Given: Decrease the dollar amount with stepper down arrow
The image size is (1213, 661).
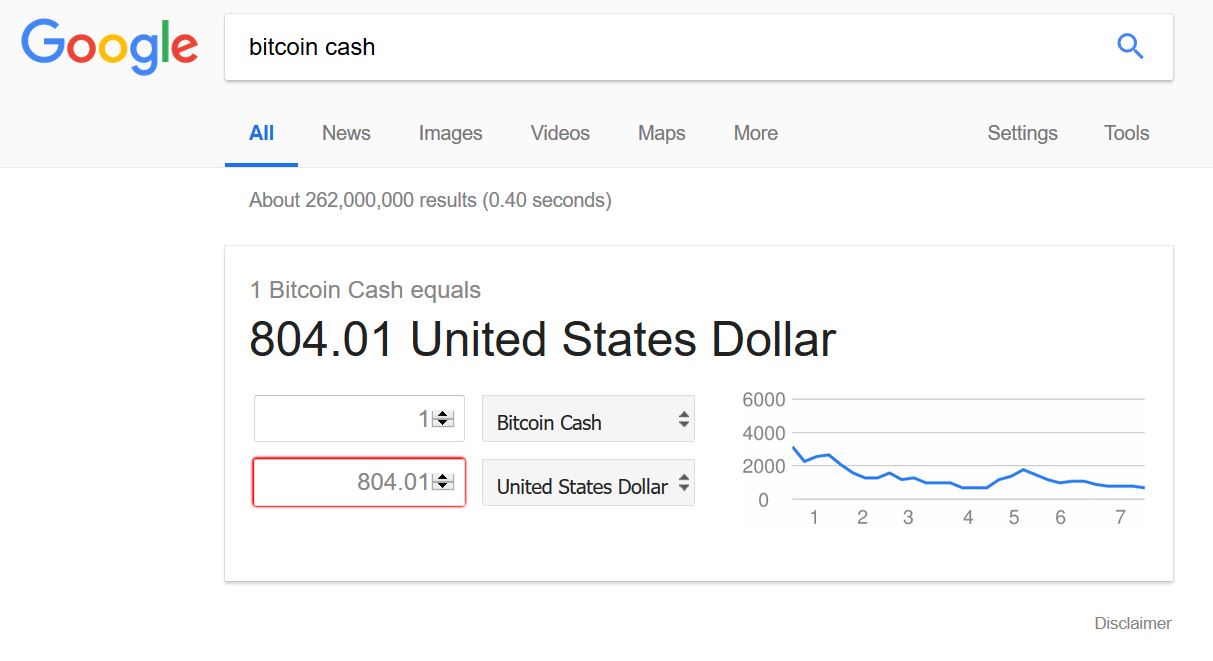Looking at the screenshot, I should tap(443, 487).
